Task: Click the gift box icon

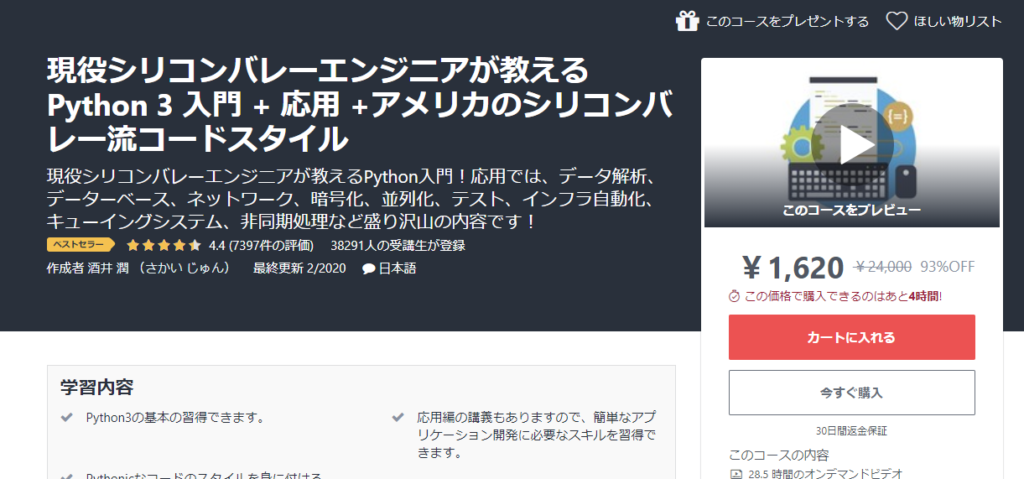Action: click(x=687, y=21)
